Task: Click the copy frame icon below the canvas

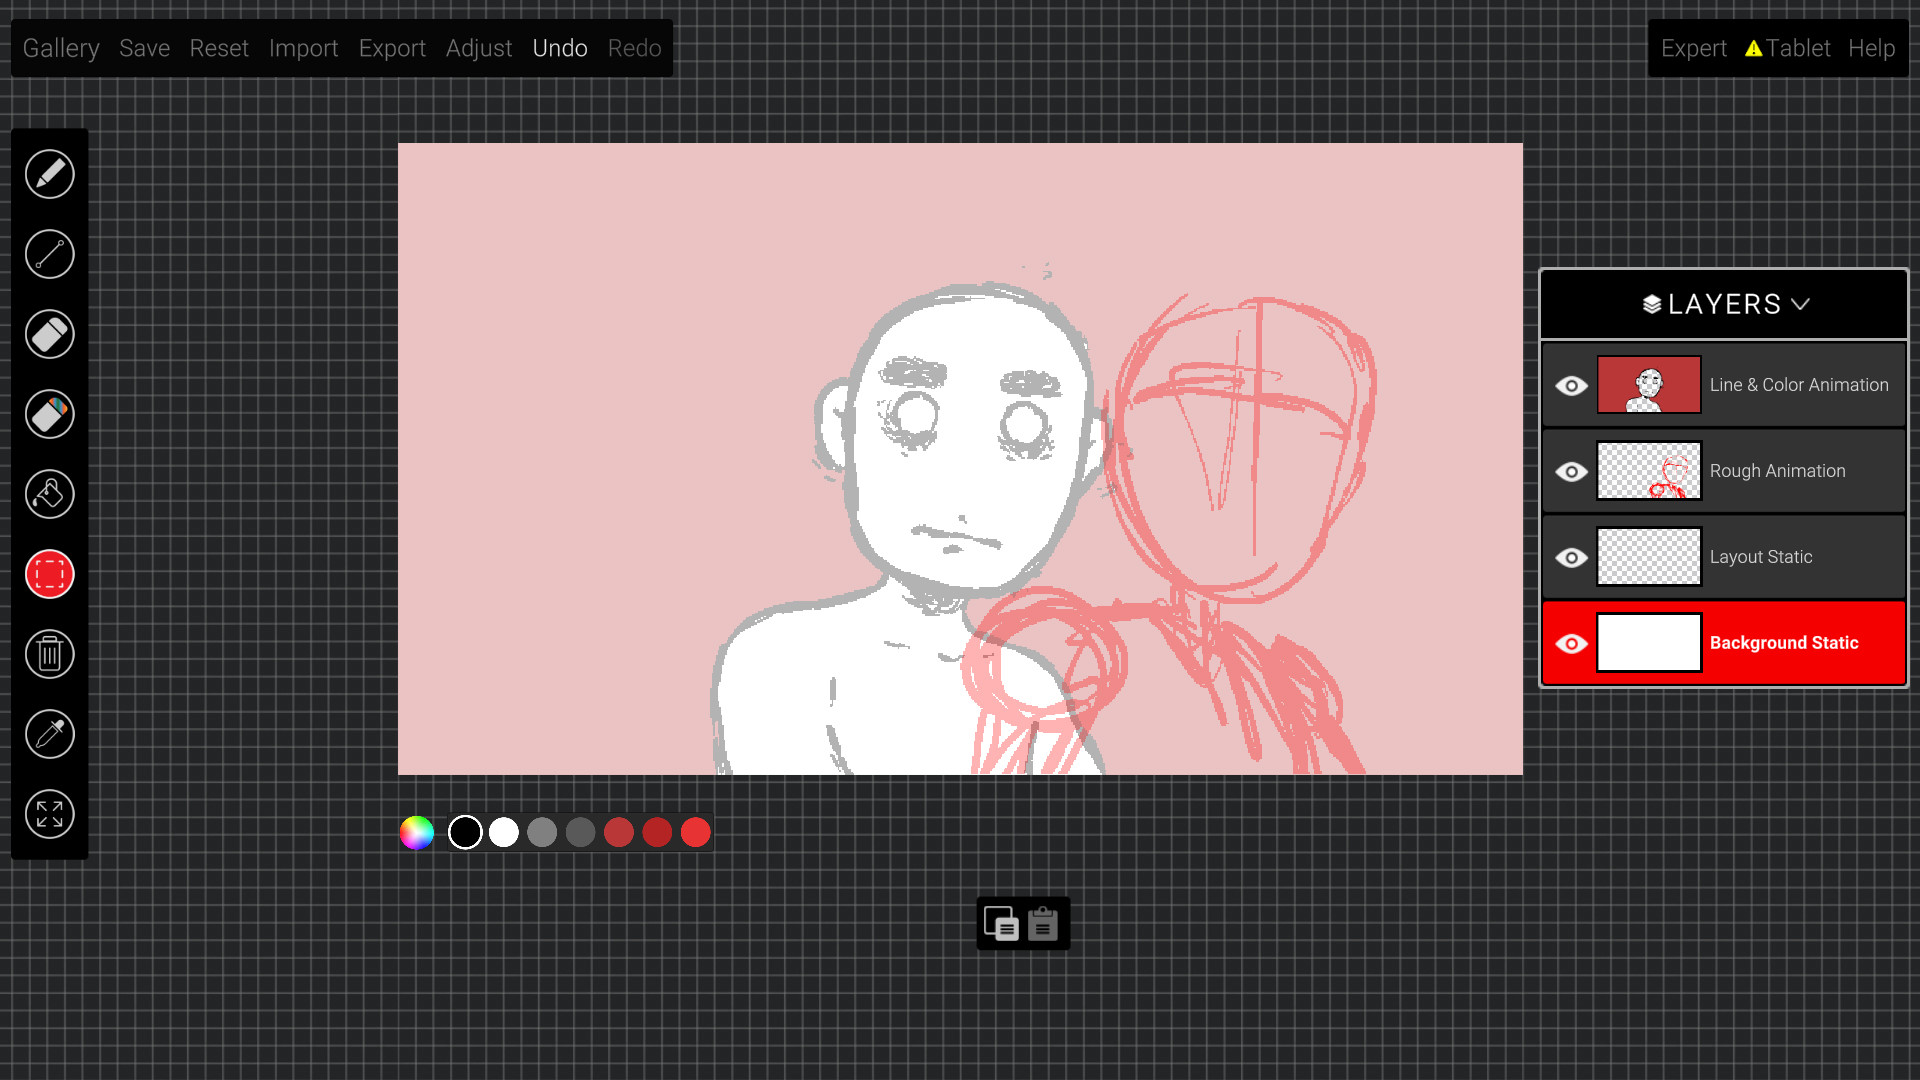Action: [1003, 924]
